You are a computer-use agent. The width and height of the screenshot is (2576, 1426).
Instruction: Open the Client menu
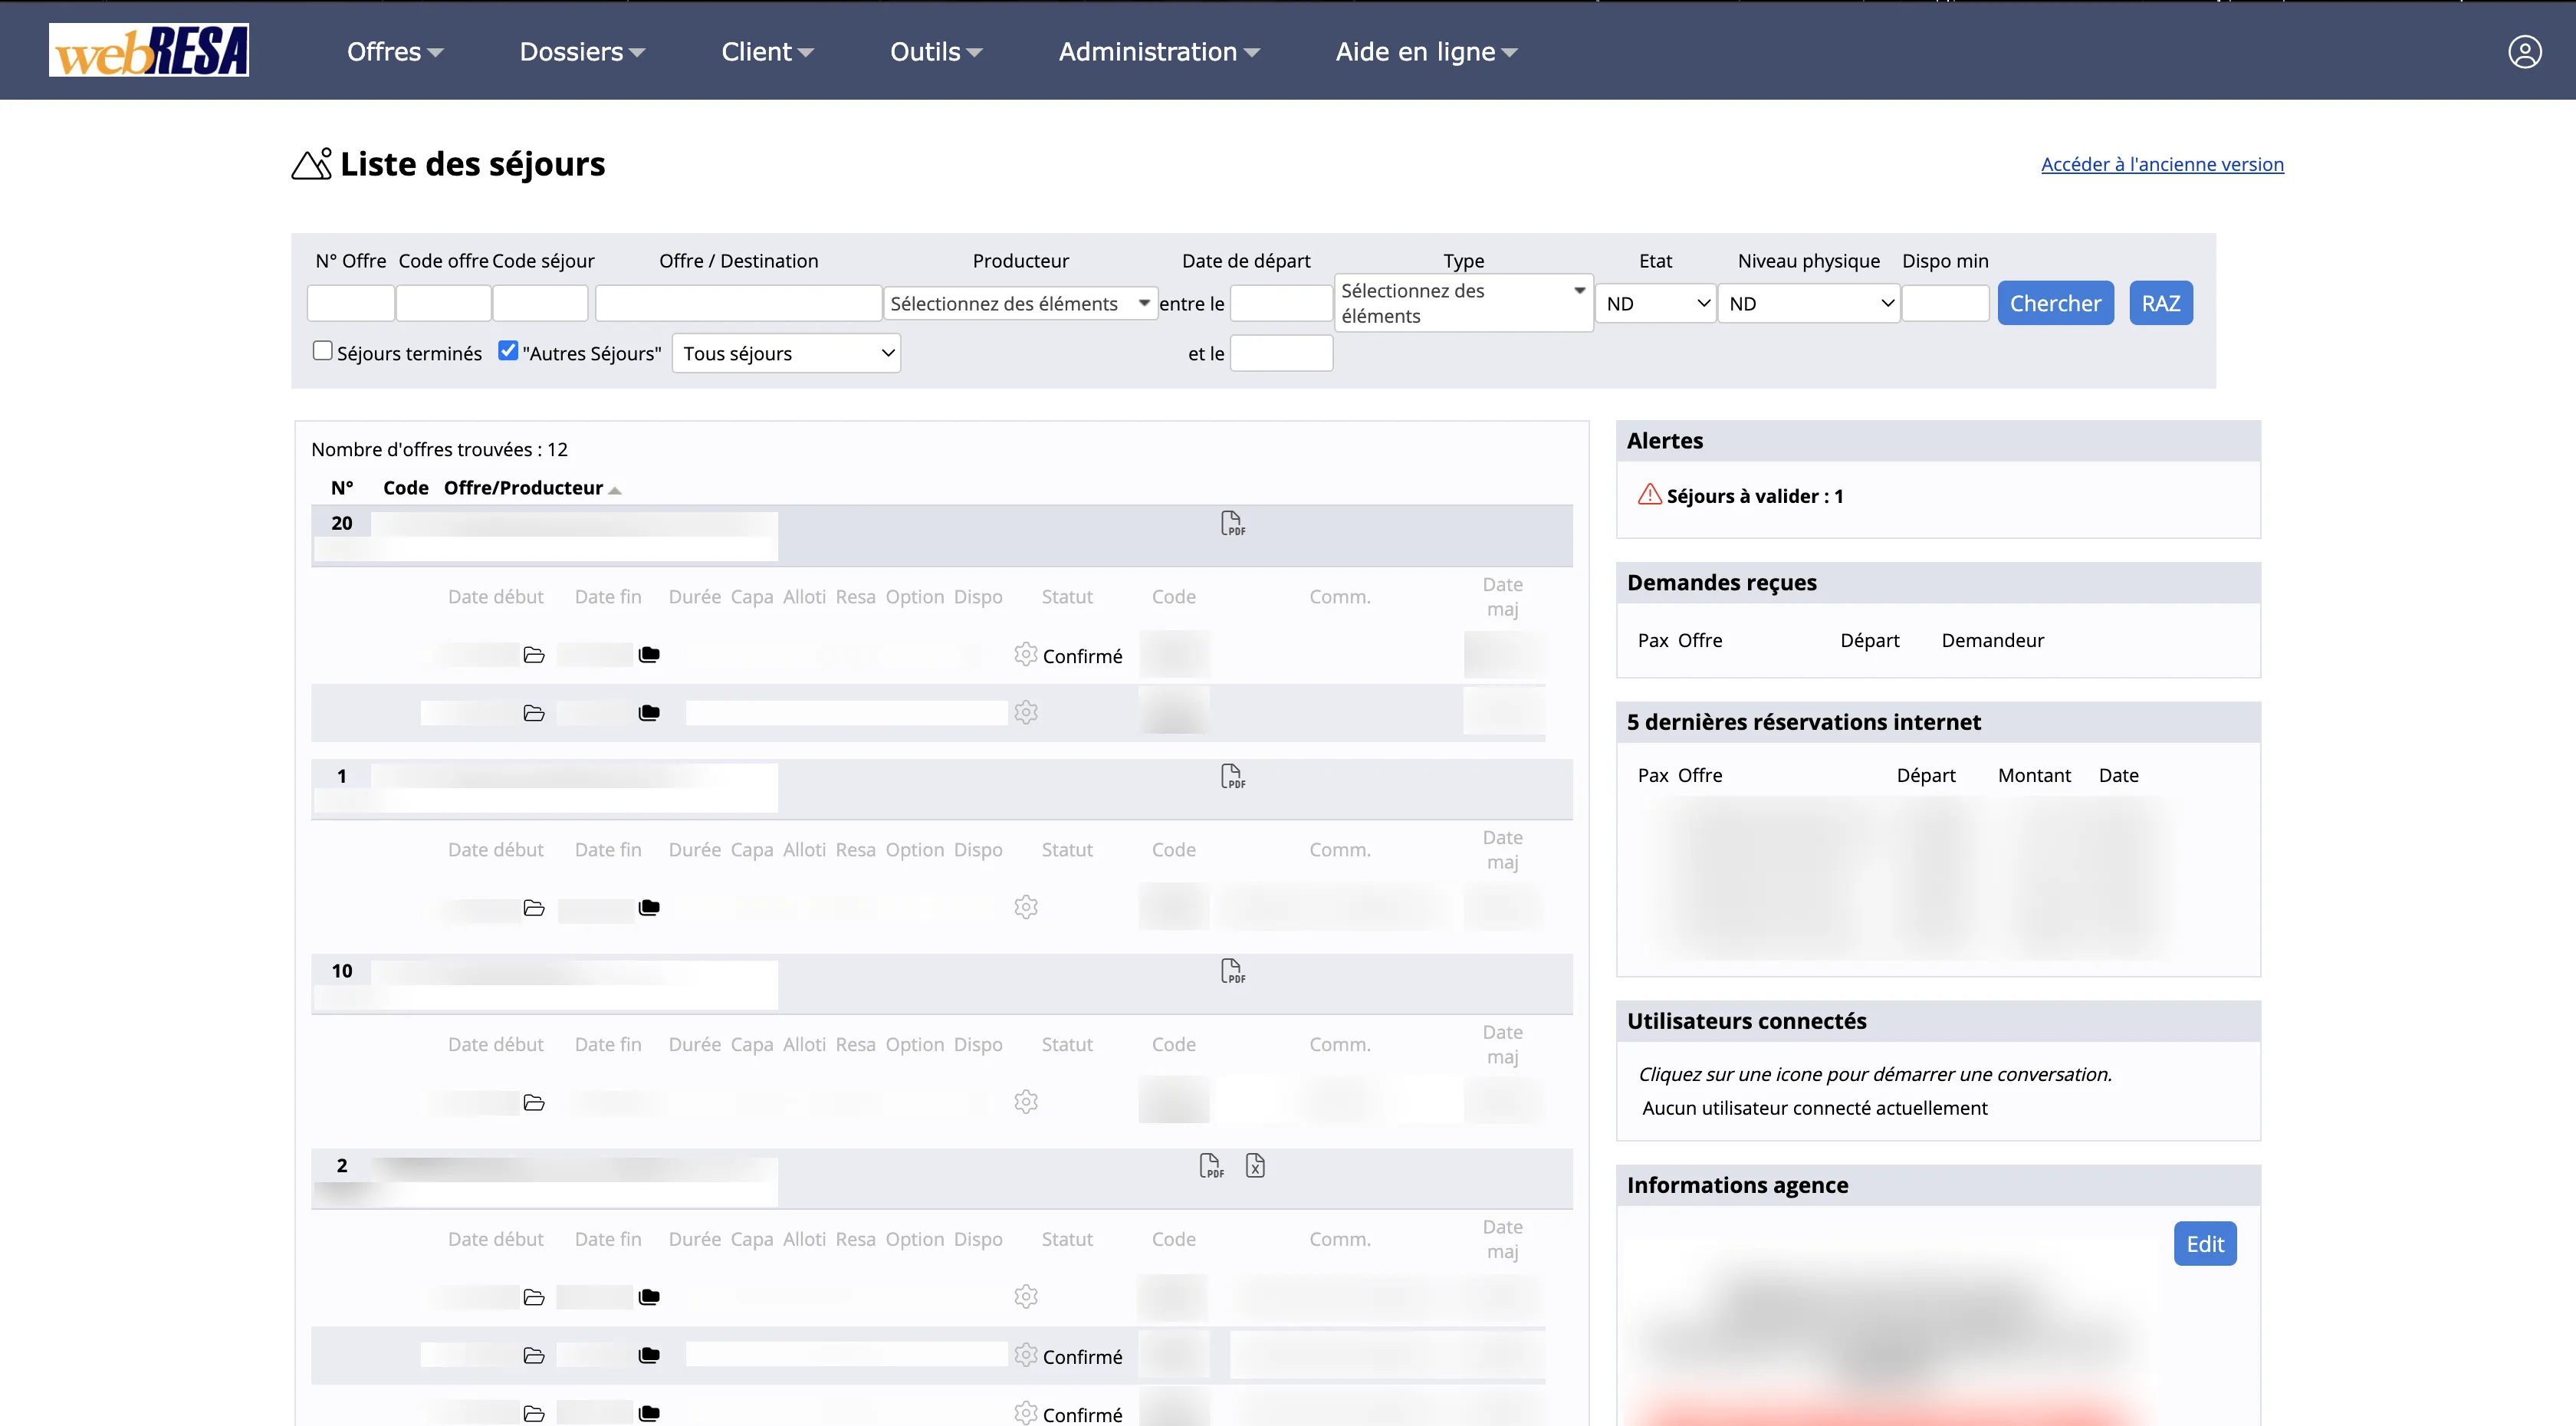pos(768,51)
